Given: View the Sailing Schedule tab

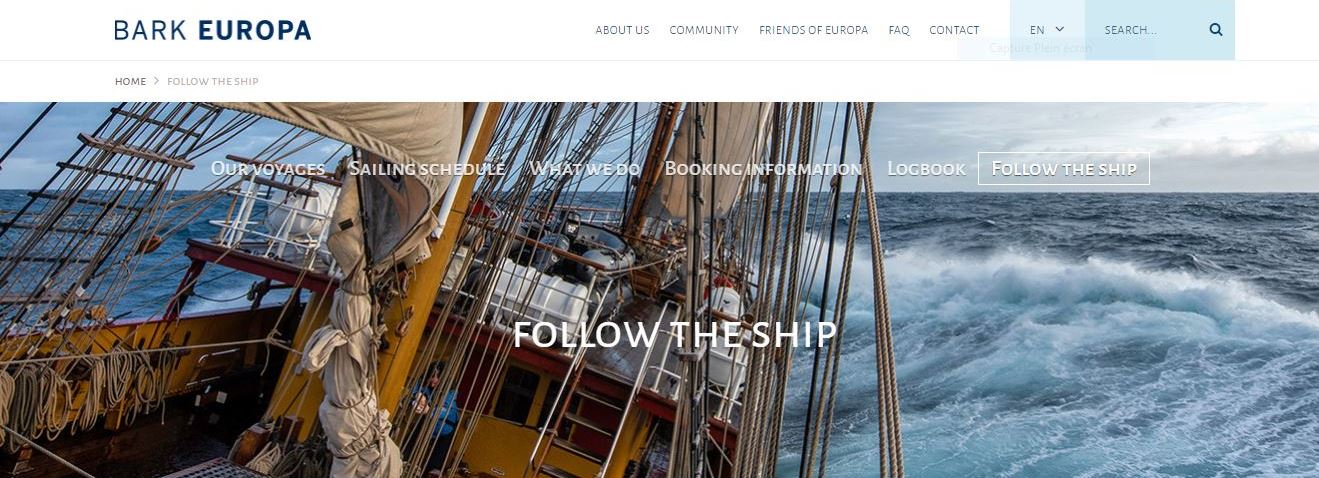Looking at the screenshot, I should (x=427, y=169).
